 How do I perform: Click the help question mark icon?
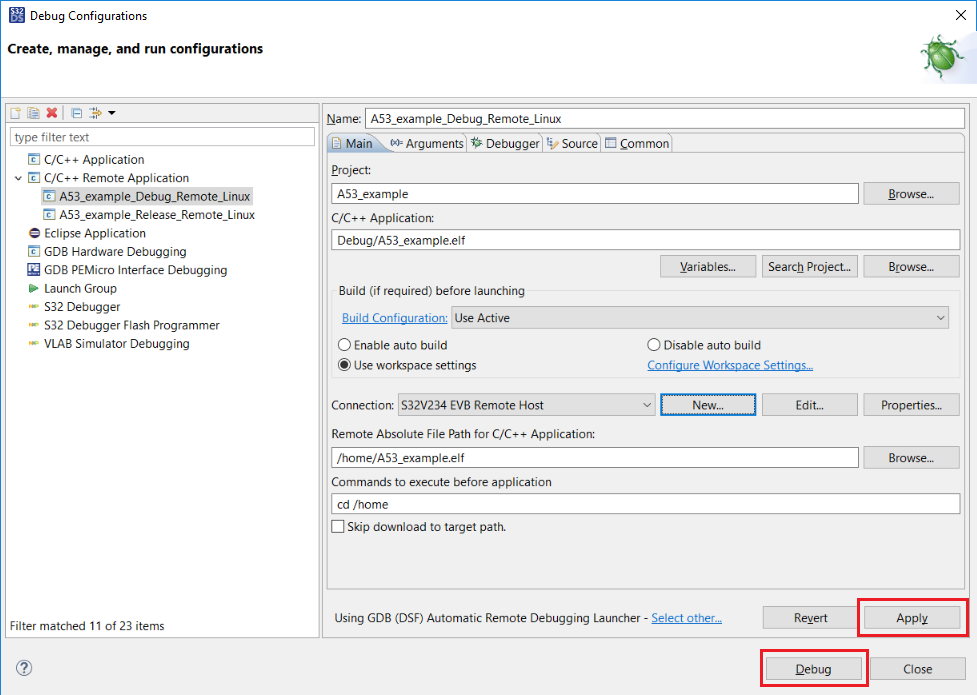pyautogui.click(x=25, y=668)
